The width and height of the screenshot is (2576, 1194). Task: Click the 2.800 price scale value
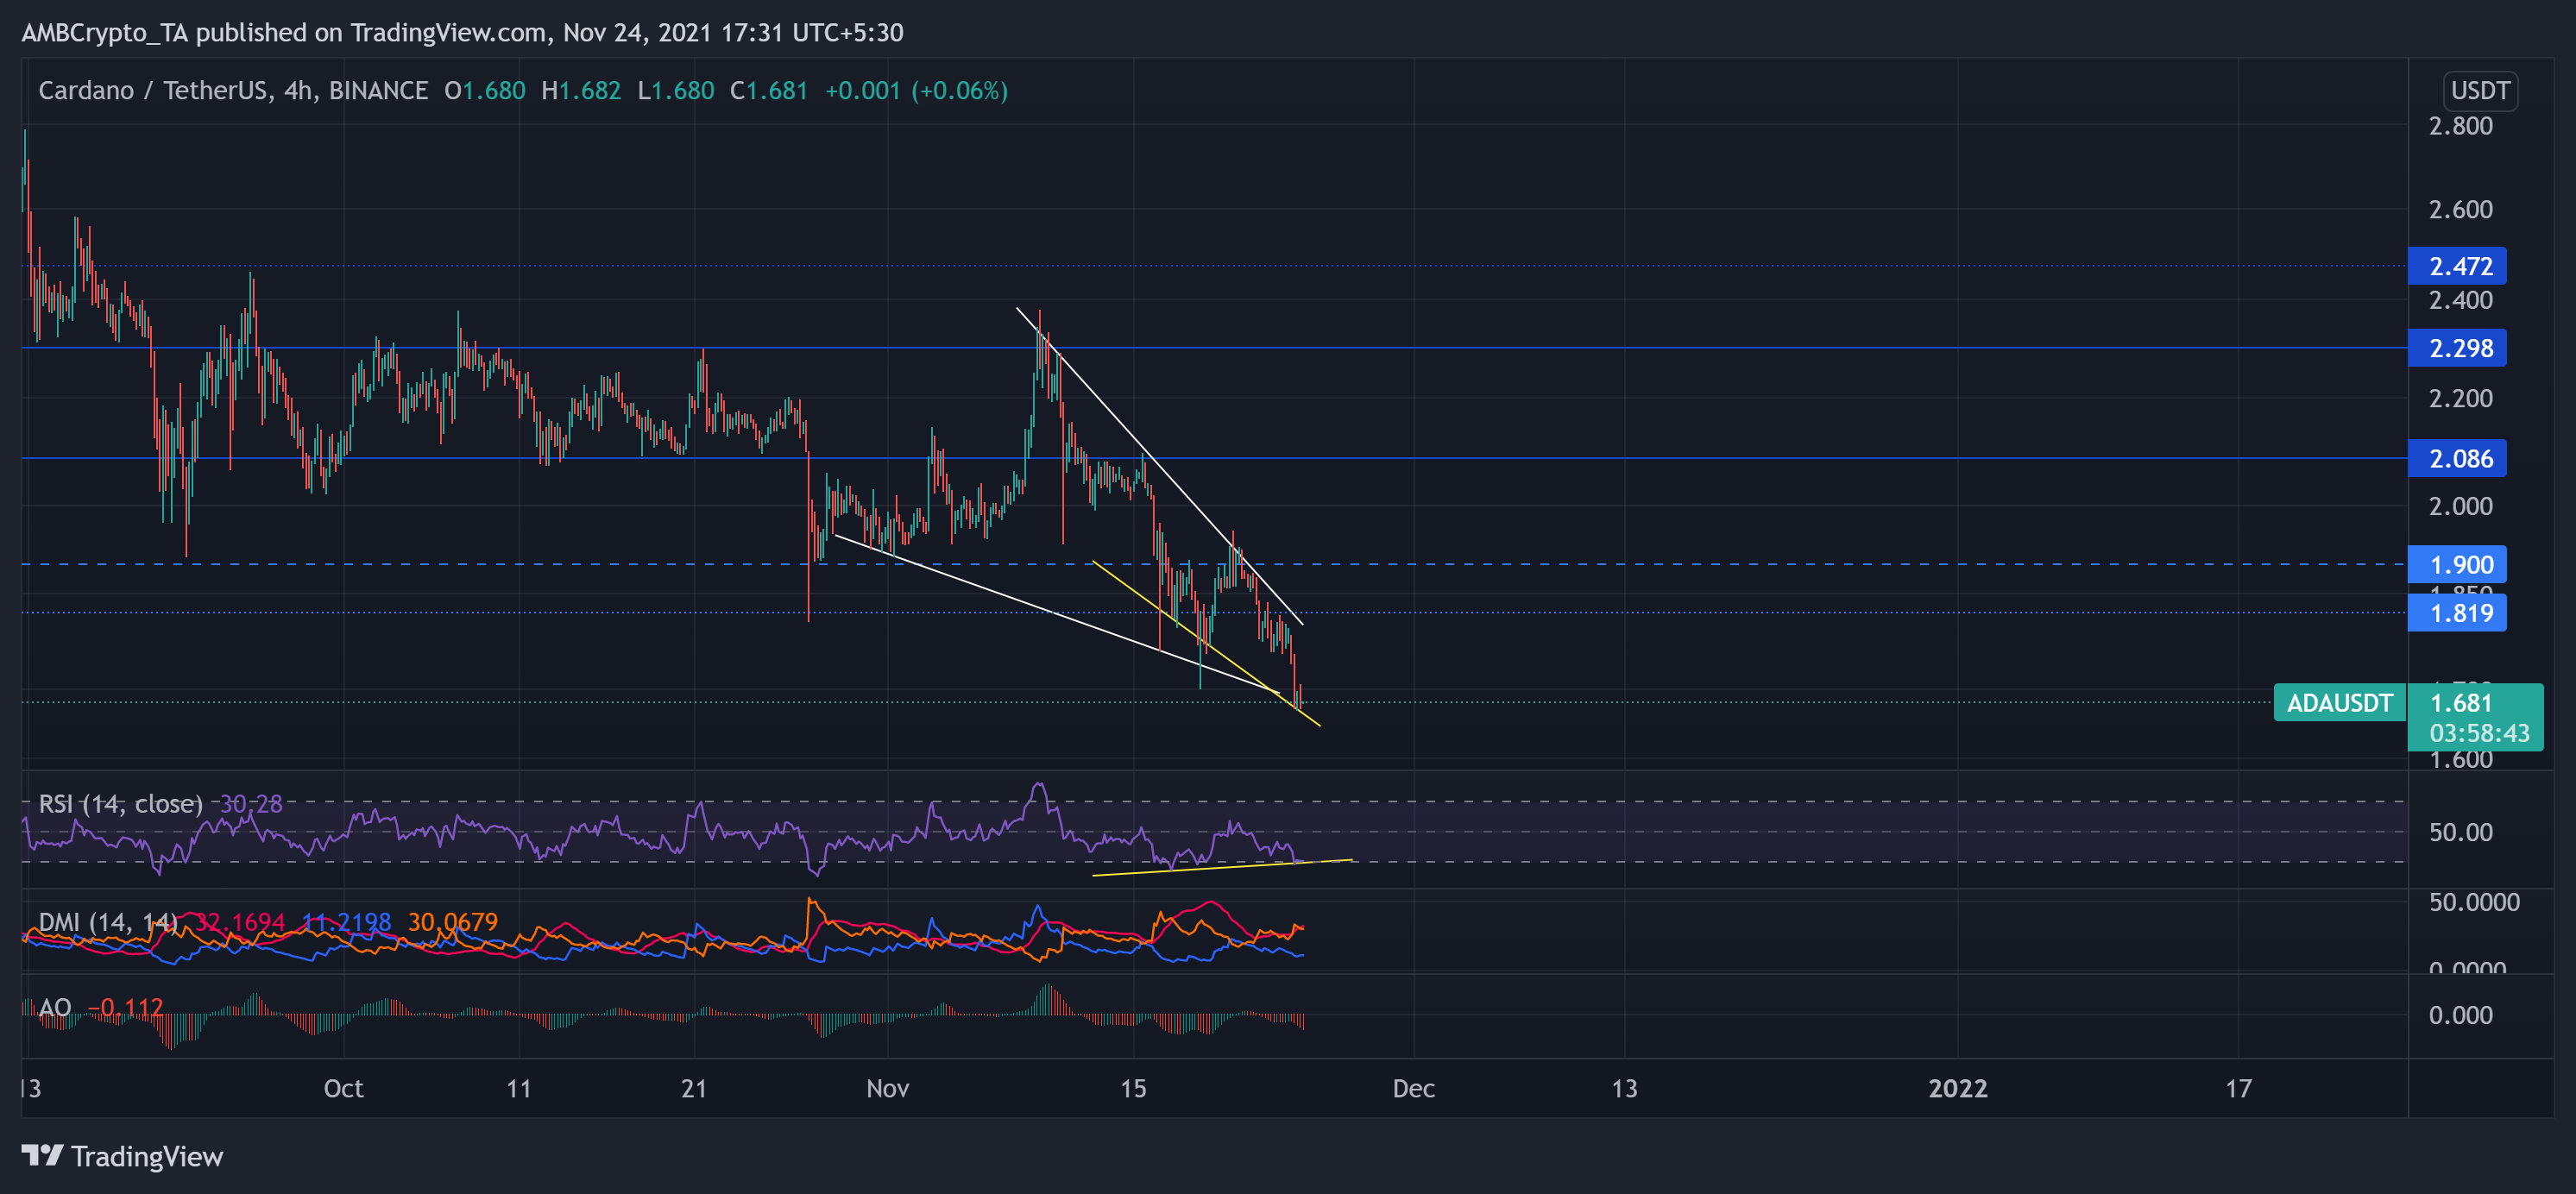pyautogui.click(x=2460, y=125)
